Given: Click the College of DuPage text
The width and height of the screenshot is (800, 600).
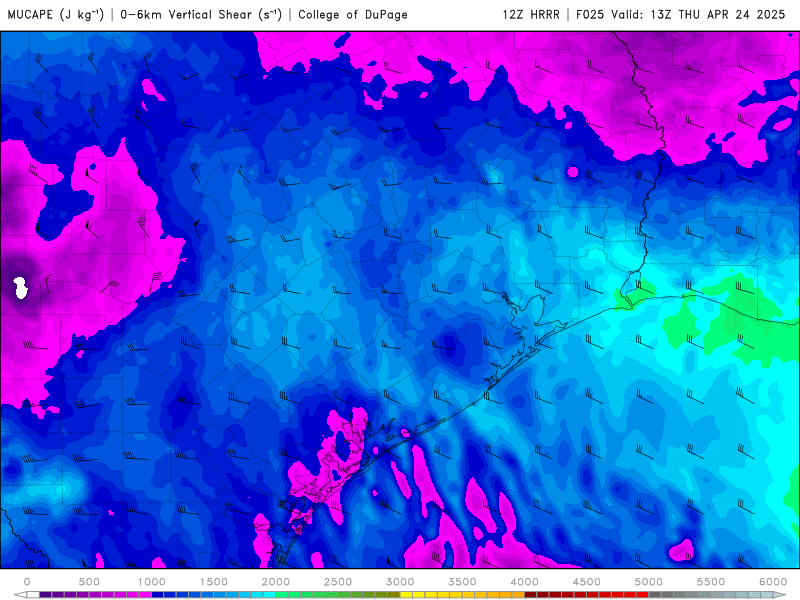Looking at the screenshot, I should coord(353,14).
